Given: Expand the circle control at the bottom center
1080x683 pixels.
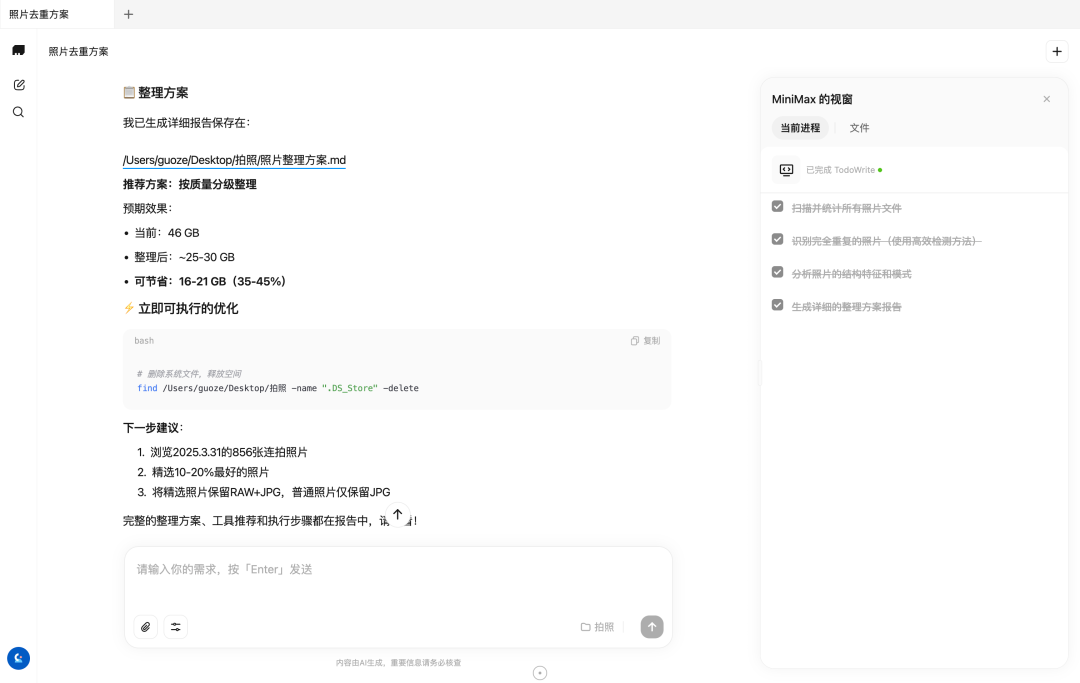Looking at the screenshot, I should point(540,672).
